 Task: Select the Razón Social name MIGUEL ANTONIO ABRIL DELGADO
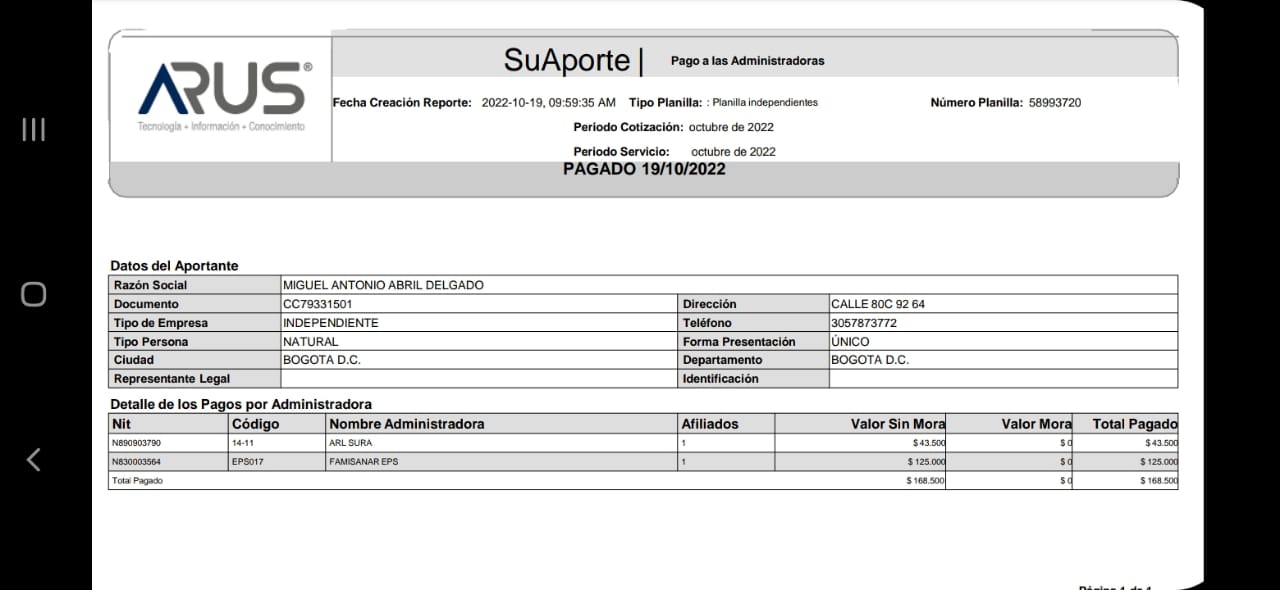383,285
